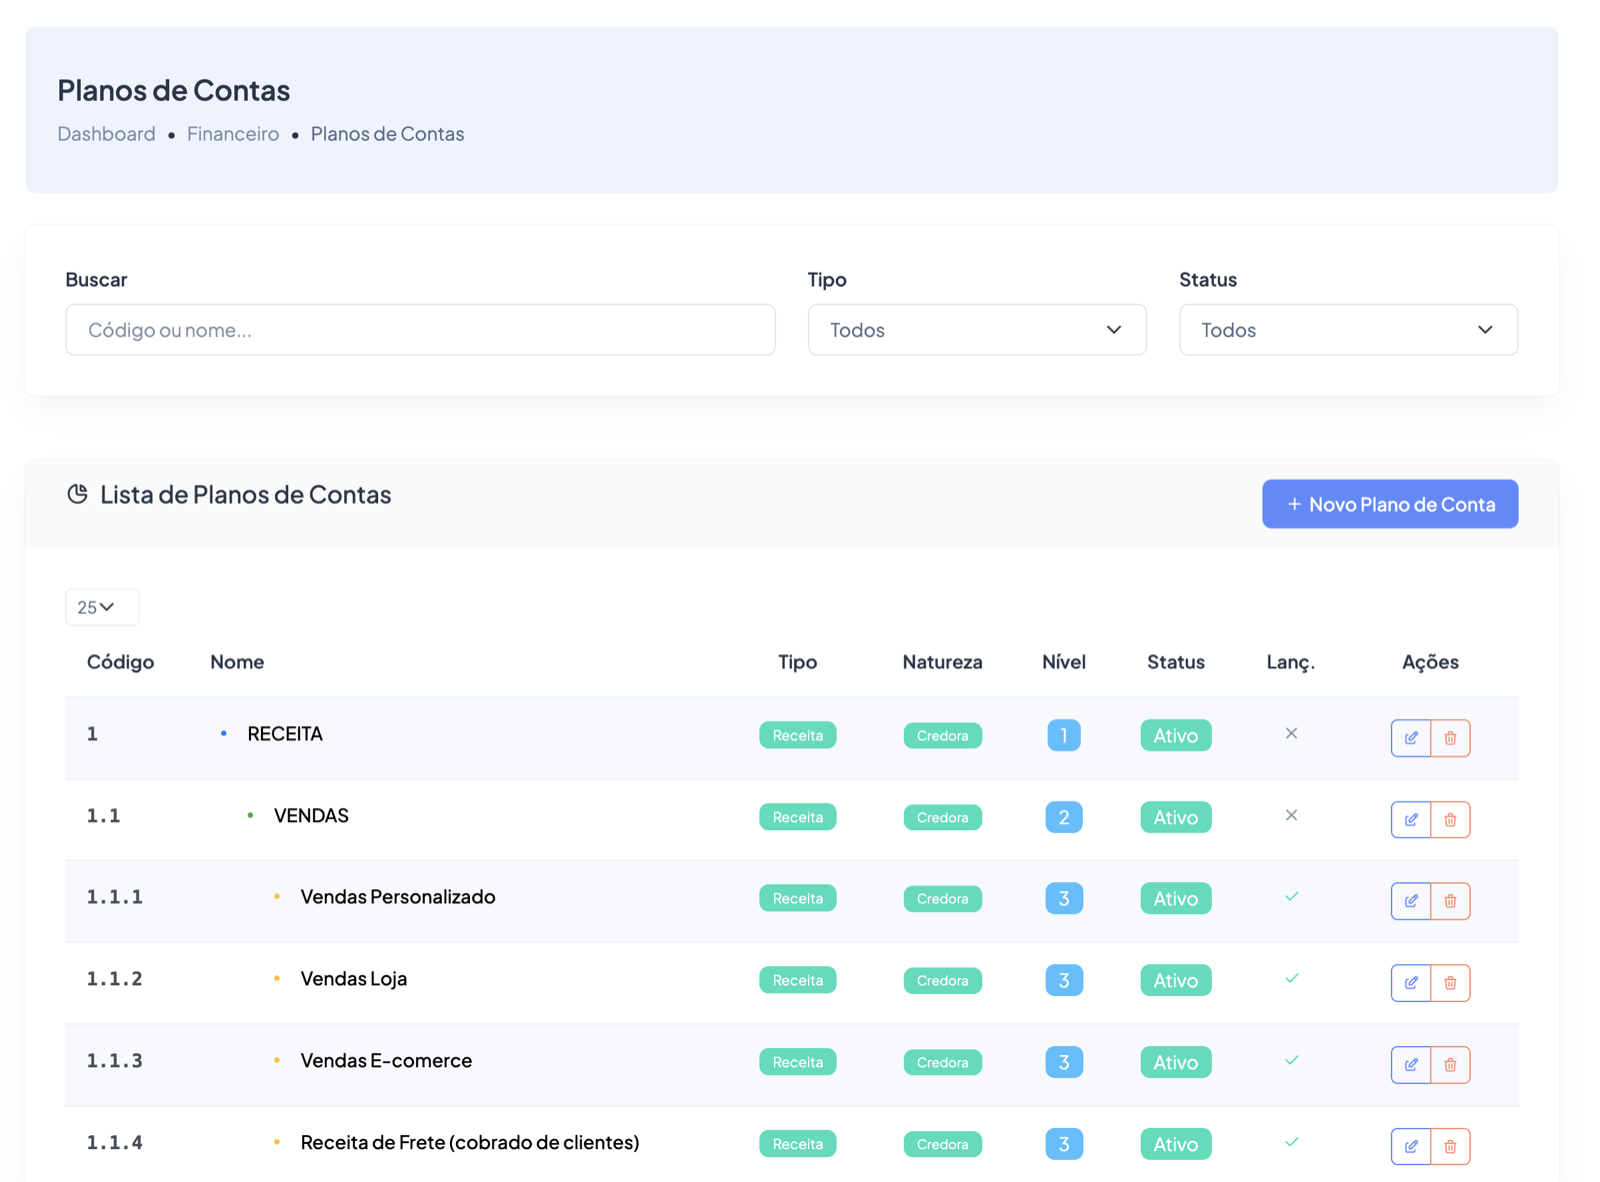This screenshot has width=1600, height=1182.
Task: Edit Vendas Personalizado row
Action: click(x=1410, y=901)
